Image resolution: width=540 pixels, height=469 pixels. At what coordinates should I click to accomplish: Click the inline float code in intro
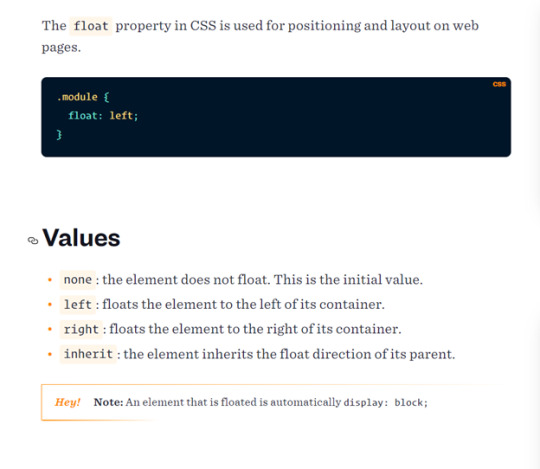point(91,26)
